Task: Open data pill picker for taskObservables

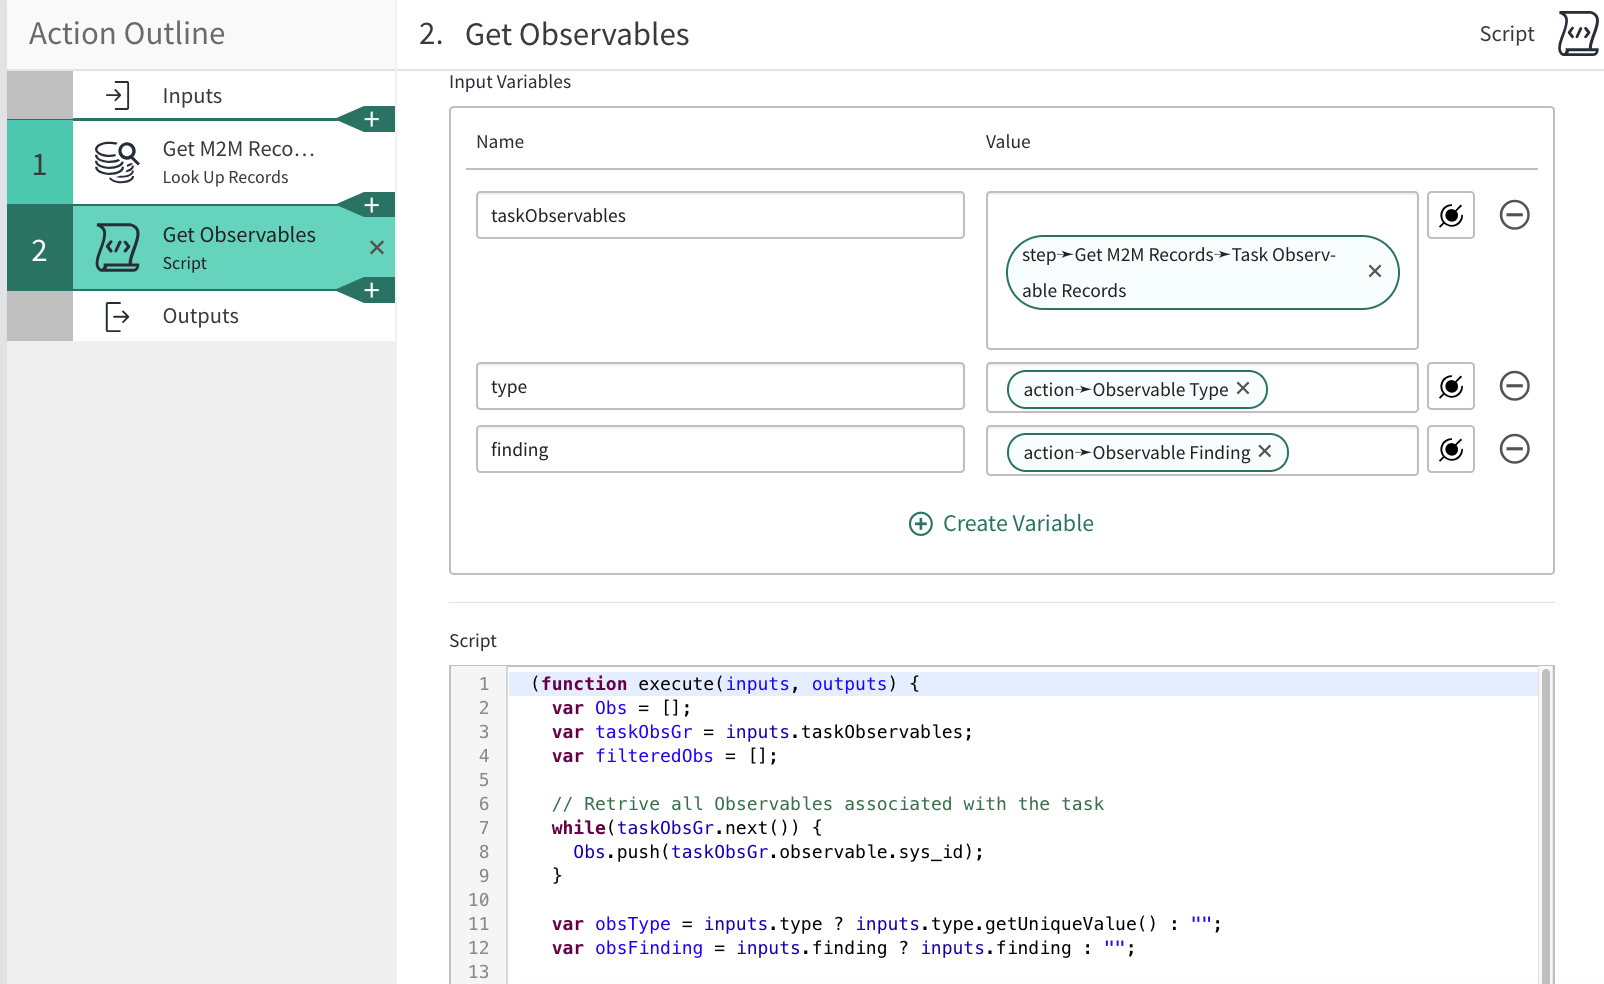Action: [x=1451, y=215]
